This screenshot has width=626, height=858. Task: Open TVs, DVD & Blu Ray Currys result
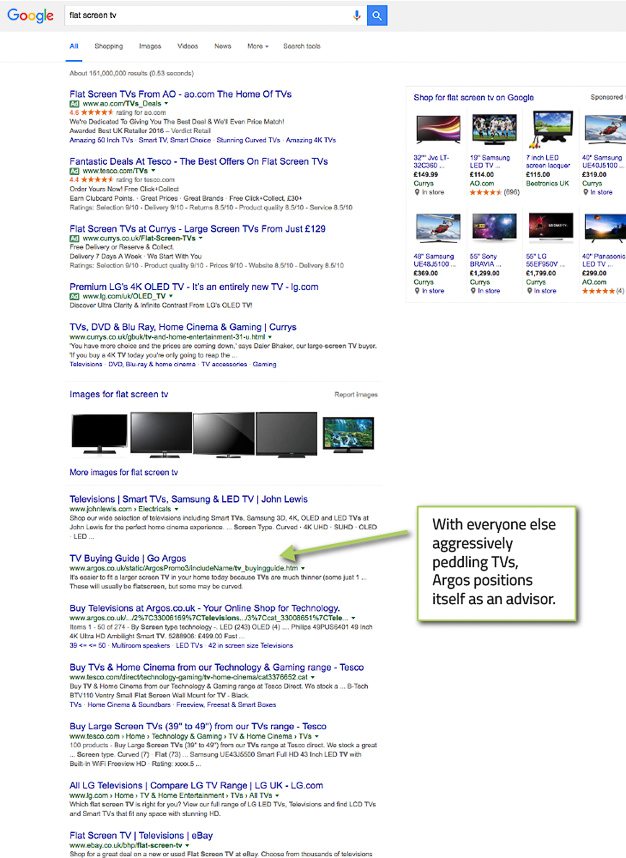coord(183,327)
